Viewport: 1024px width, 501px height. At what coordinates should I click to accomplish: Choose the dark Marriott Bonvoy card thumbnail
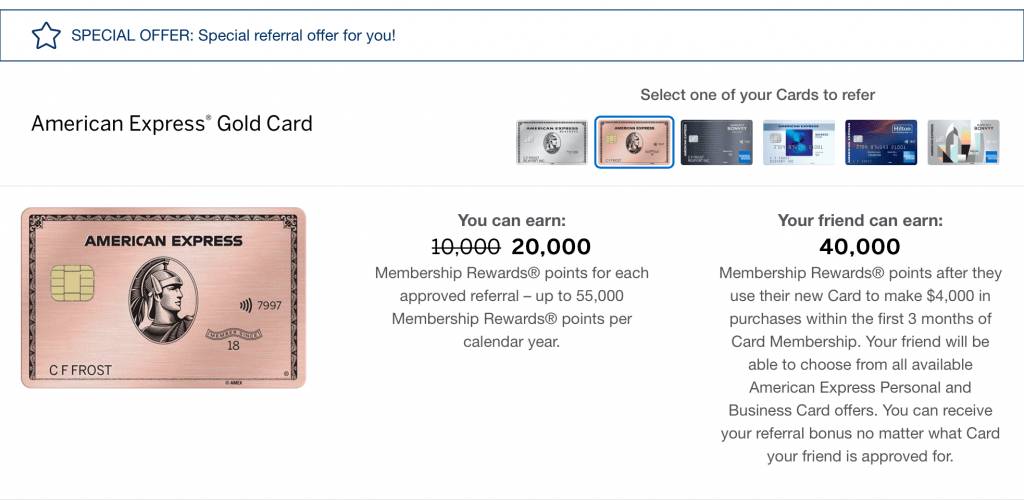pos(716,142)
